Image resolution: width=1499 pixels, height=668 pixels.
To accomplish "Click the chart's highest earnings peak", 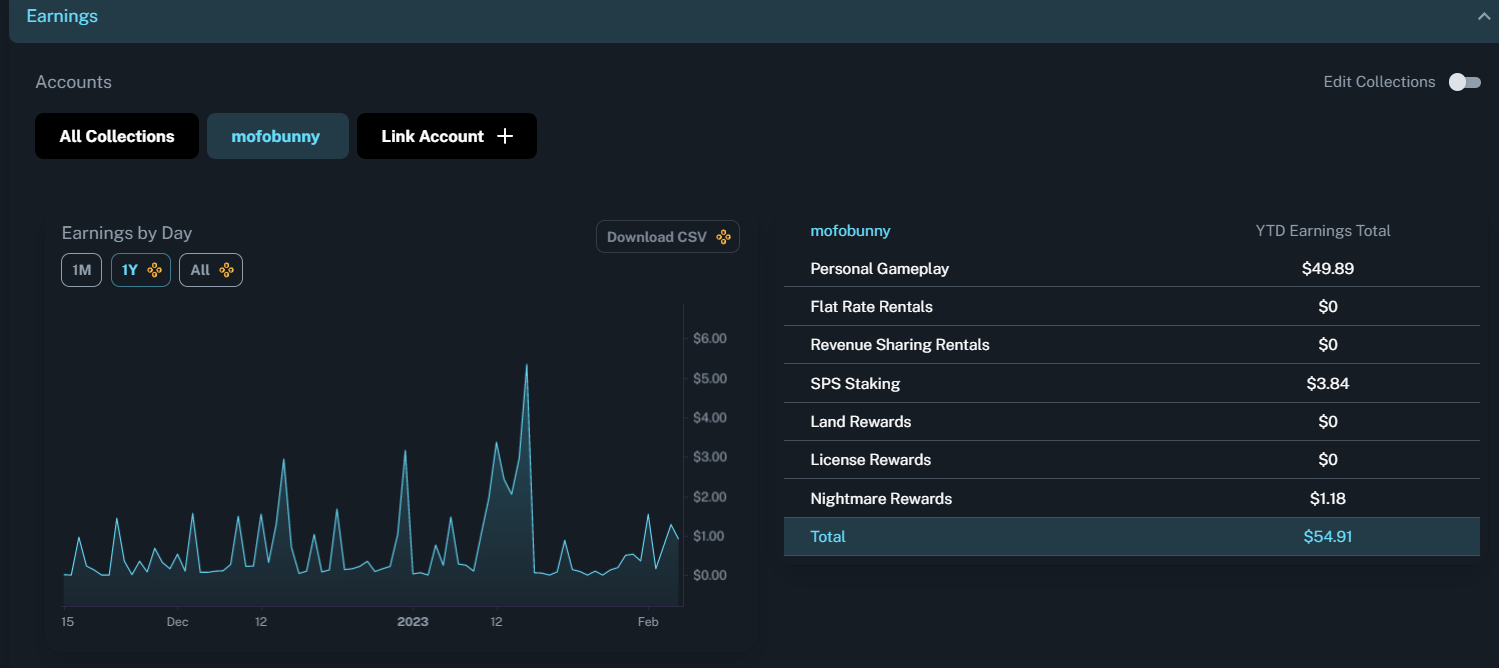I will 526,365.
